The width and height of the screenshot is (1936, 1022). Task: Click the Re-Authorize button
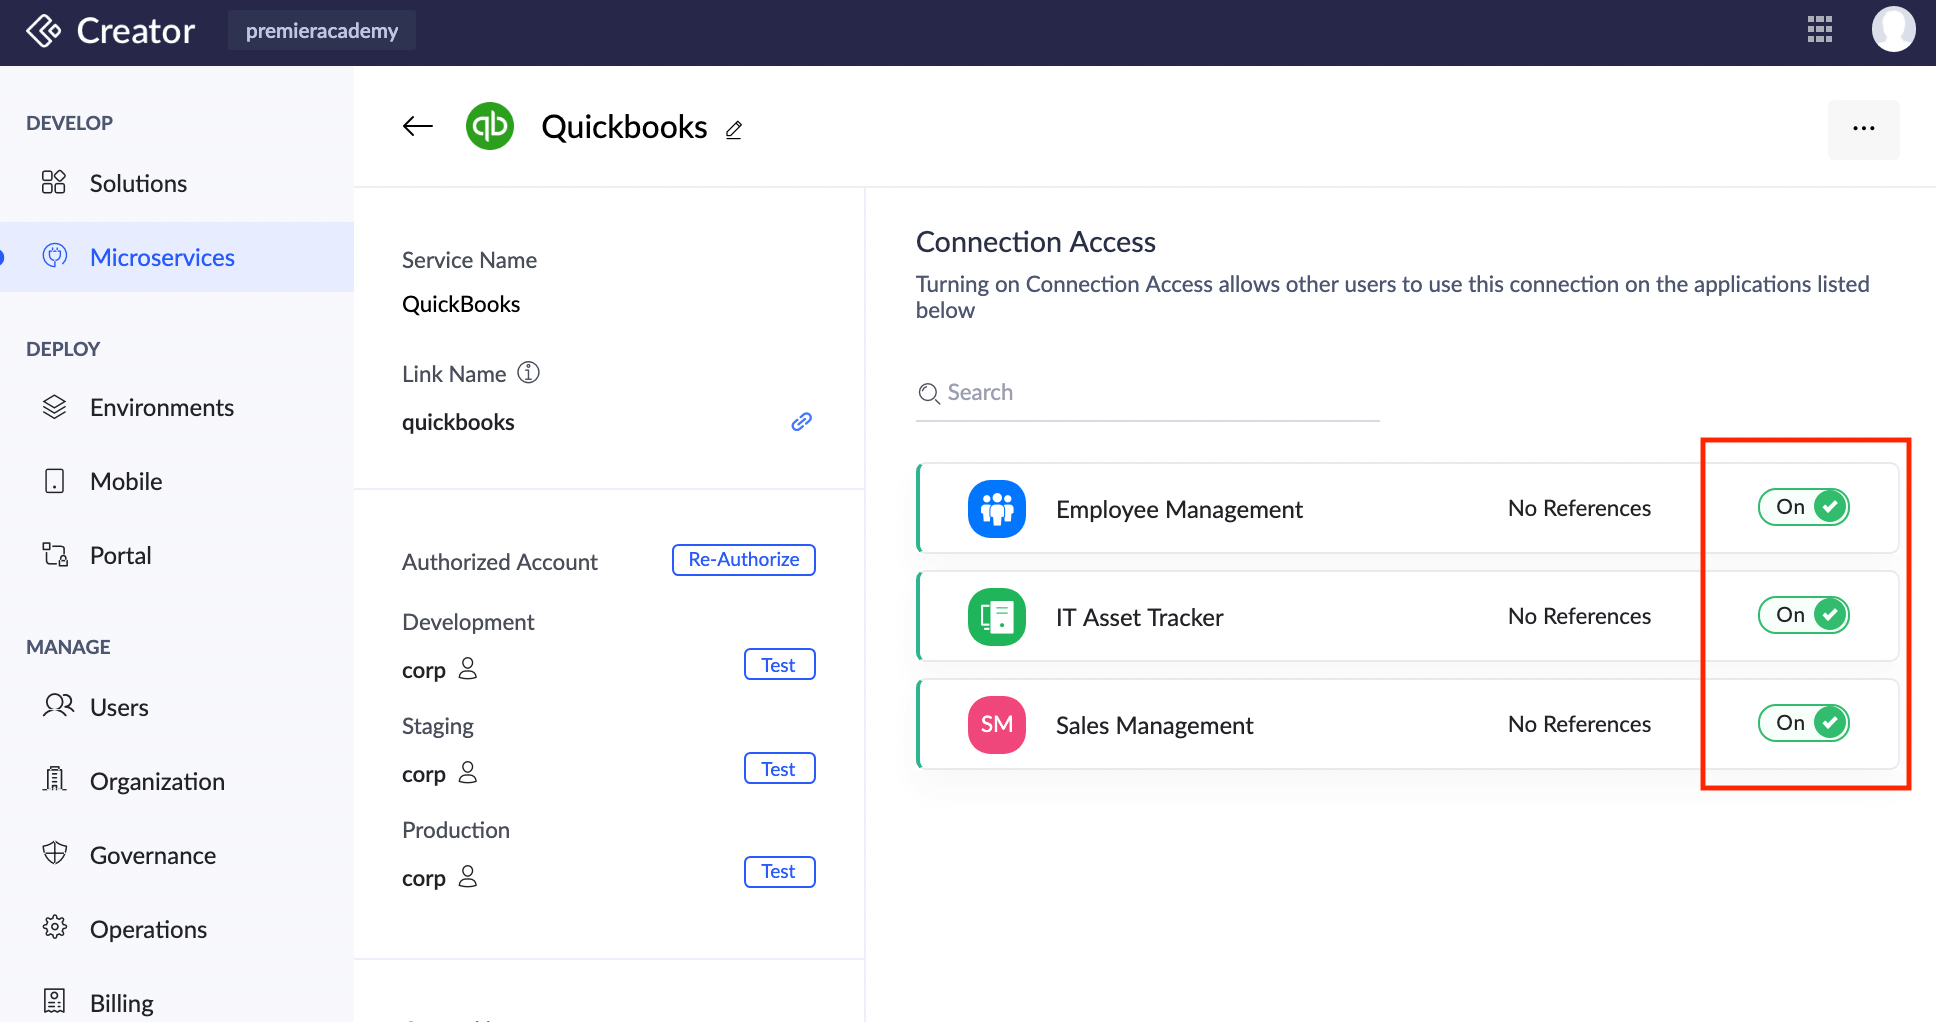pyautogui.click(x=743, y=559)
